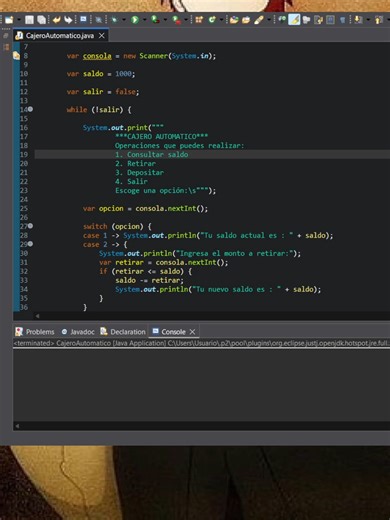The height and width of the screenshot is (520, 390).
Task: Click the underlined 'consola' variable on line 8
Action: (97, 56)
